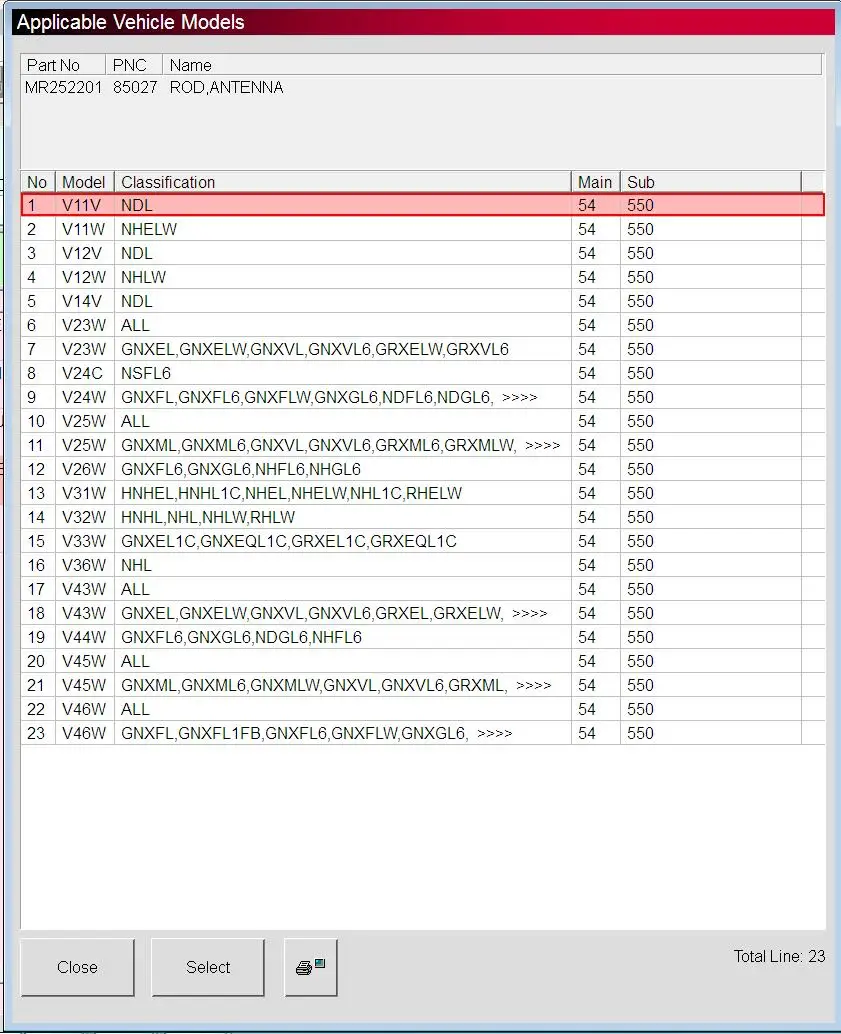The height and width of the screenshot is (1034, 841).
Task: Choose the V44W row
Action: [423, 637]
